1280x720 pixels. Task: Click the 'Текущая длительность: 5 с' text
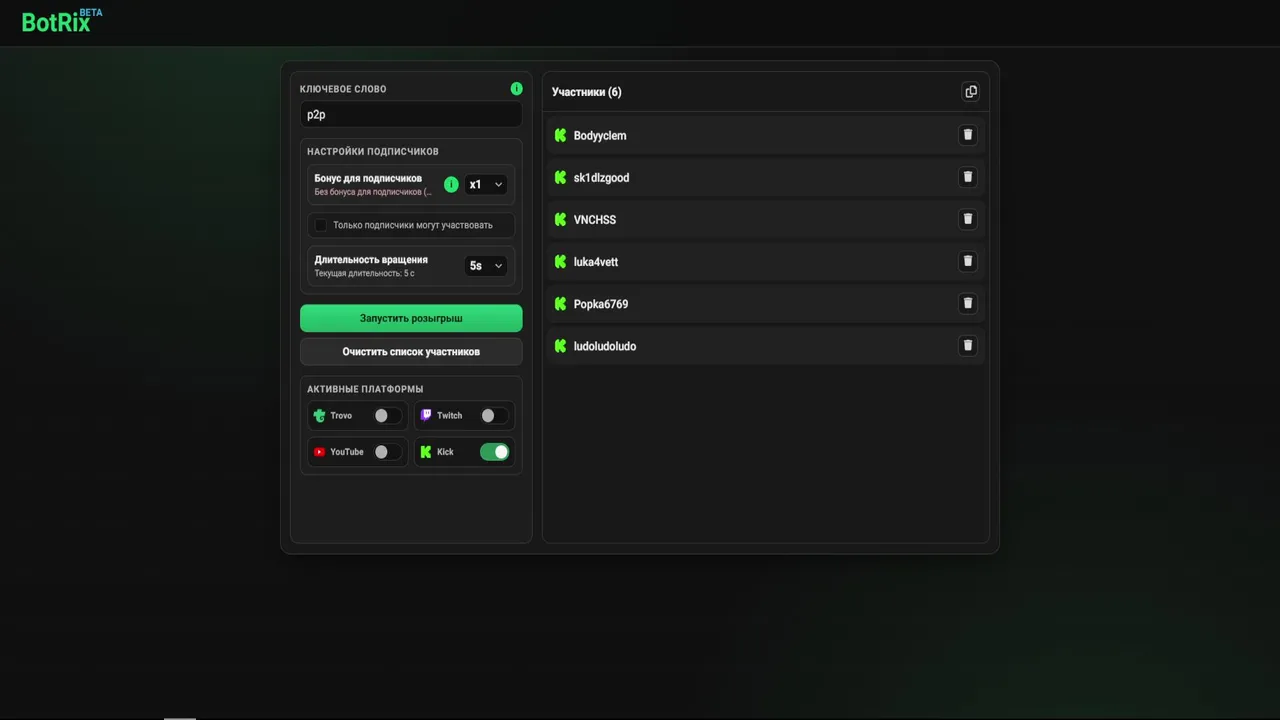pos(364,273)
